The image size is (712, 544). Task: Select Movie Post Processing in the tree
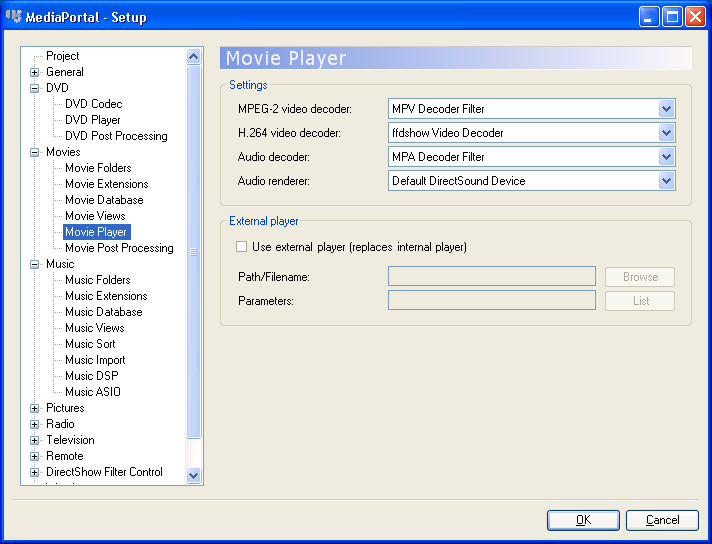pos(119,248)
